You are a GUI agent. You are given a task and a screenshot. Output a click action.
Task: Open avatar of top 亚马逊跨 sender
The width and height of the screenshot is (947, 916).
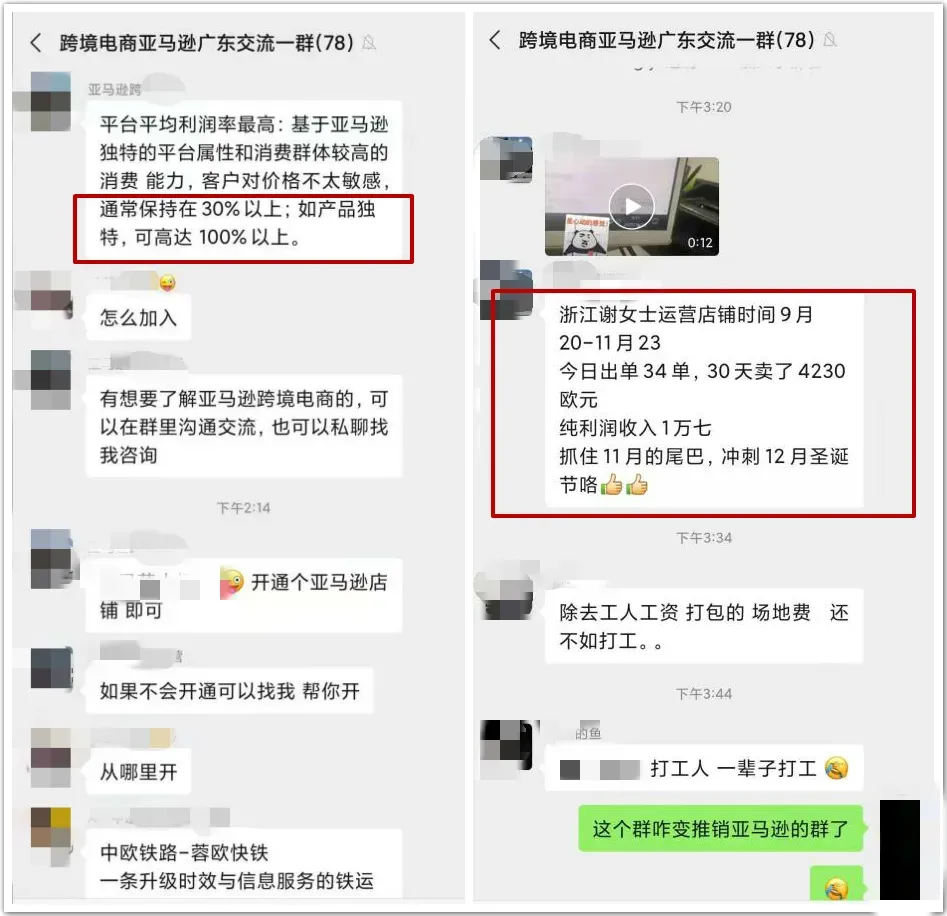51,101
